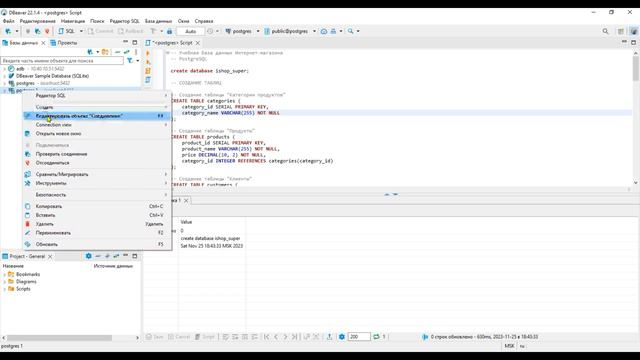Click the Auto commit mode field
The height and width of the screenshot is (360, 640).
(191, 31)
